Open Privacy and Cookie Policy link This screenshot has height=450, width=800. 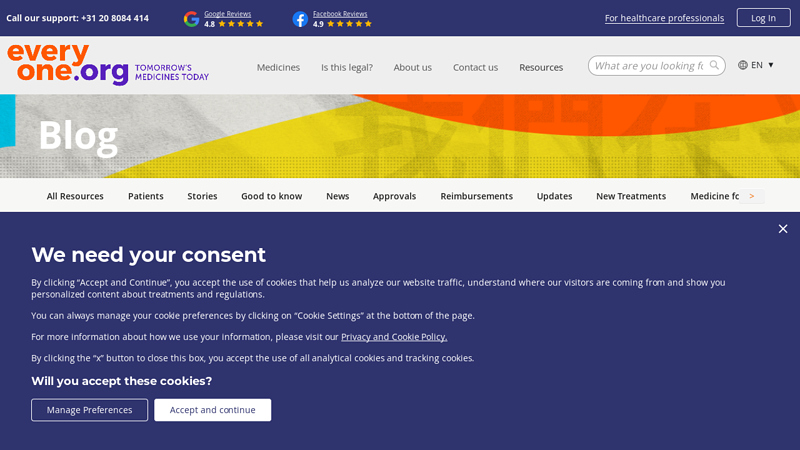click(x=394, y=337)
